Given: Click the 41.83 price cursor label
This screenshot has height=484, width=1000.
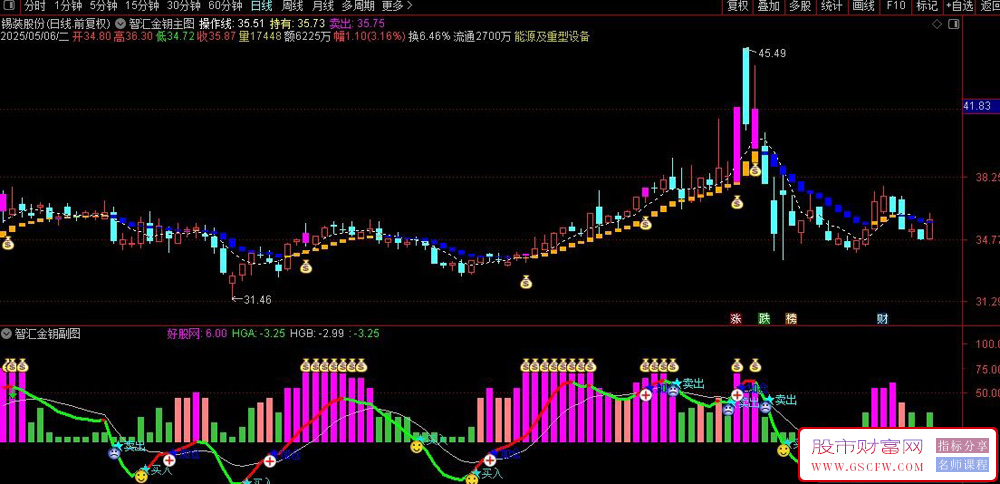Looking at the screenshot, I should click(x=980, y=106).
